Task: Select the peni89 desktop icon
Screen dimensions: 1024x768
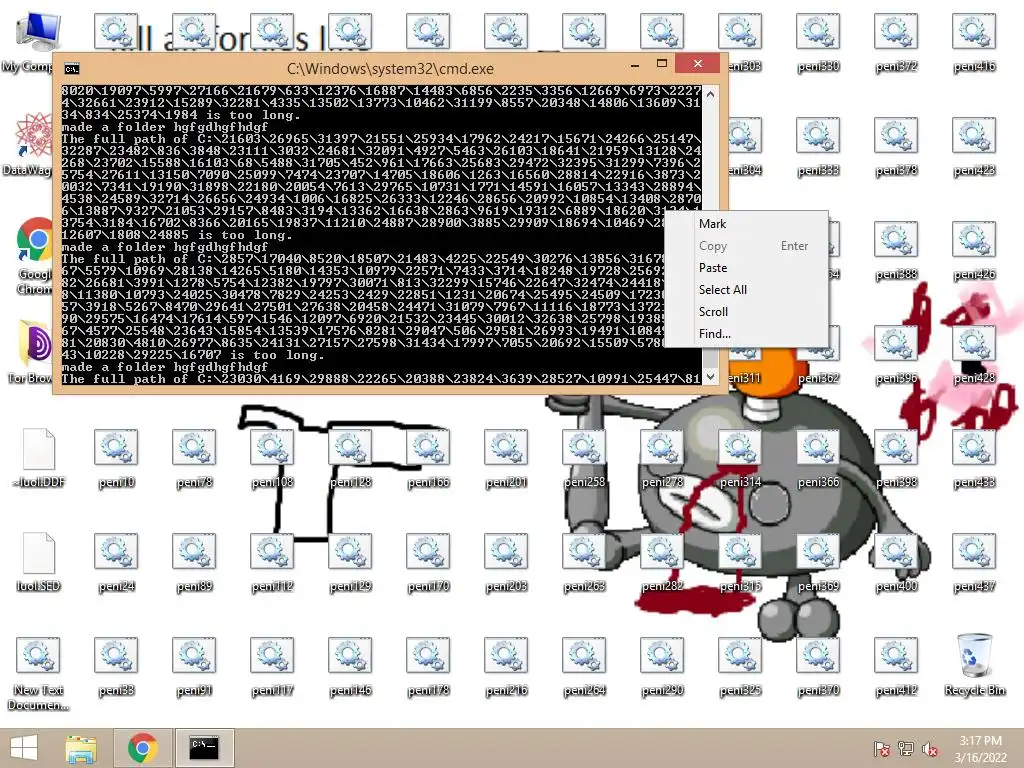Action: (194, 562)
